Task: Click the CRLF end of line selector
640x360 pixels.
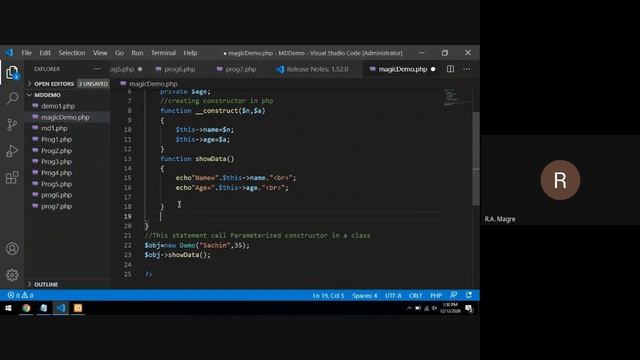Action: tap(416, 295)
